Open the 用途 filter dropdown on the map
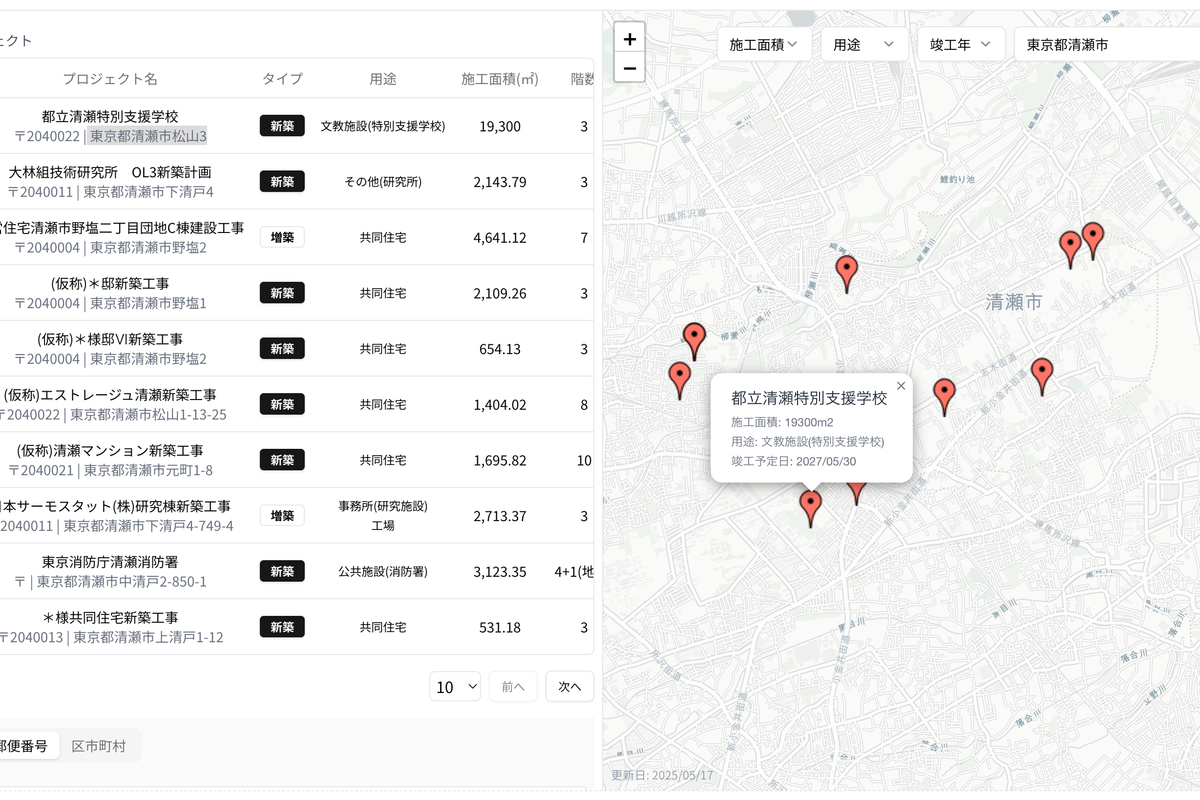 pos(864,44)
